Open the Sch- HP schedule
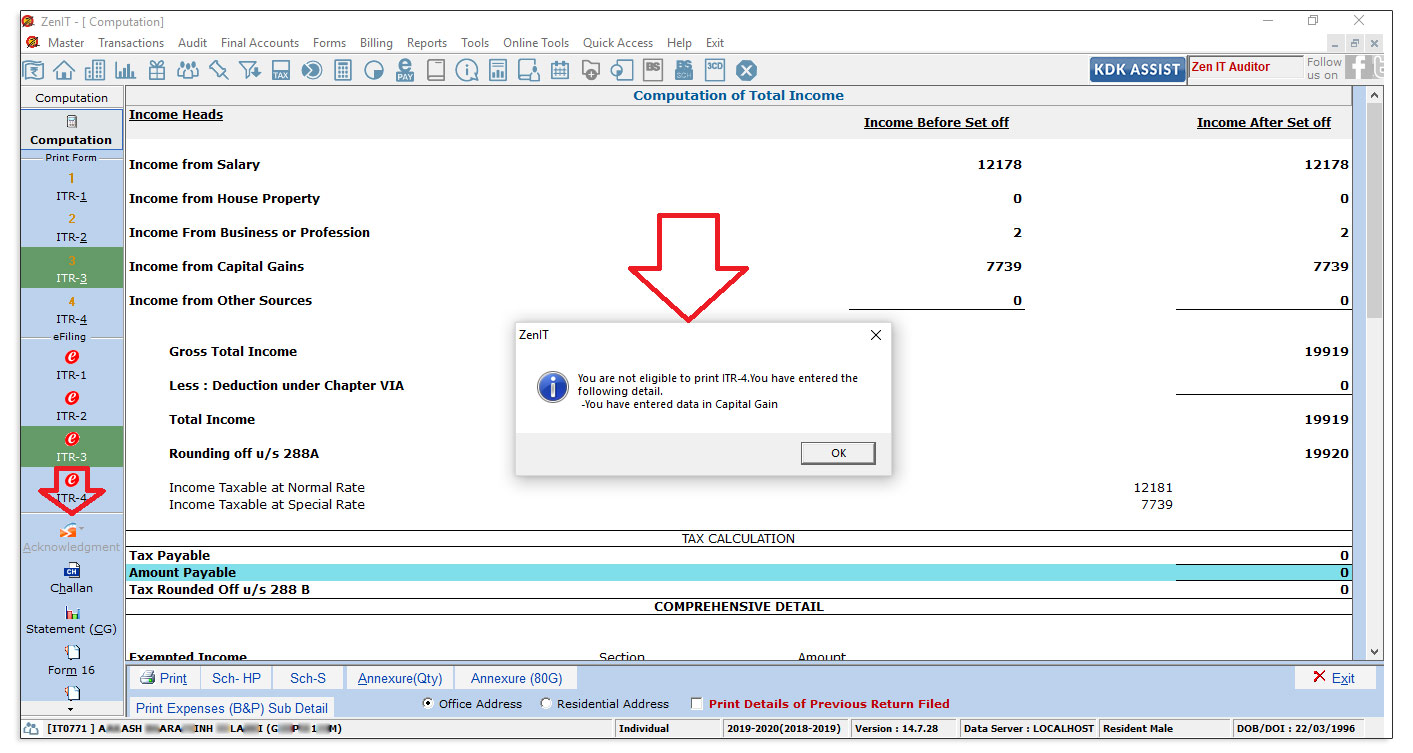1413x753 pixels. pos(236,678)
